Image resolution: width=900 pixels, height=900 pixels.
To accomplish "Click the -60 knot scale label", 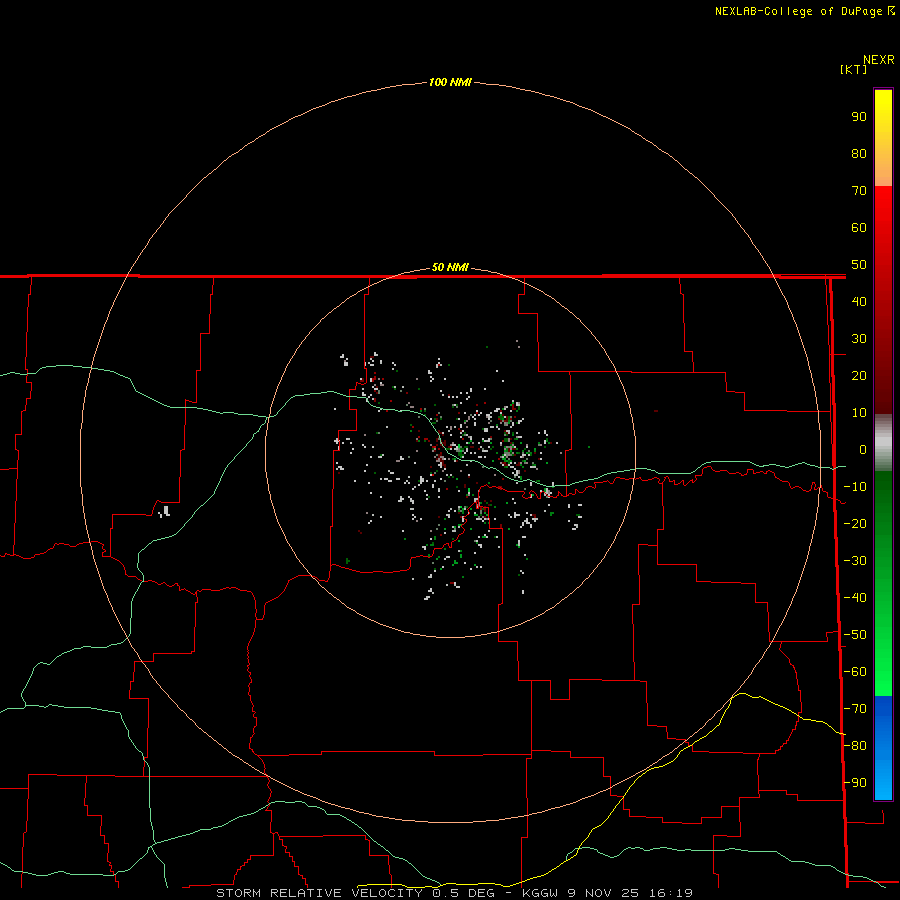I will pyautogui.click(x=855, y=672).
